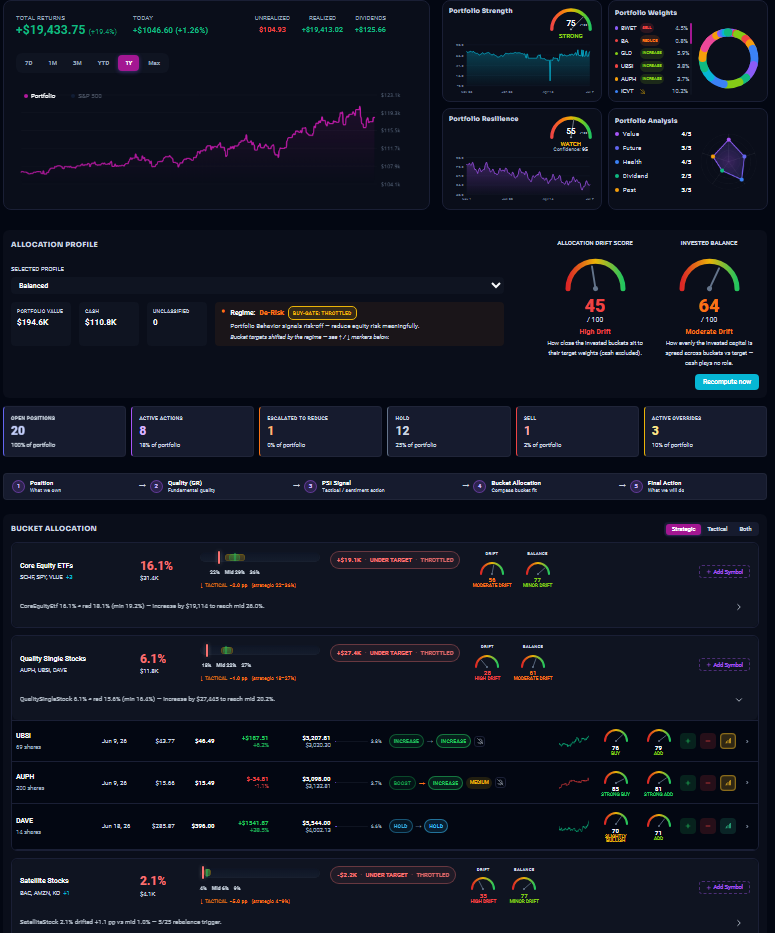Add Symbol to Core Equity ETFs
The height and width of the screenshot is (933, 775).
(x=724, y=572)
